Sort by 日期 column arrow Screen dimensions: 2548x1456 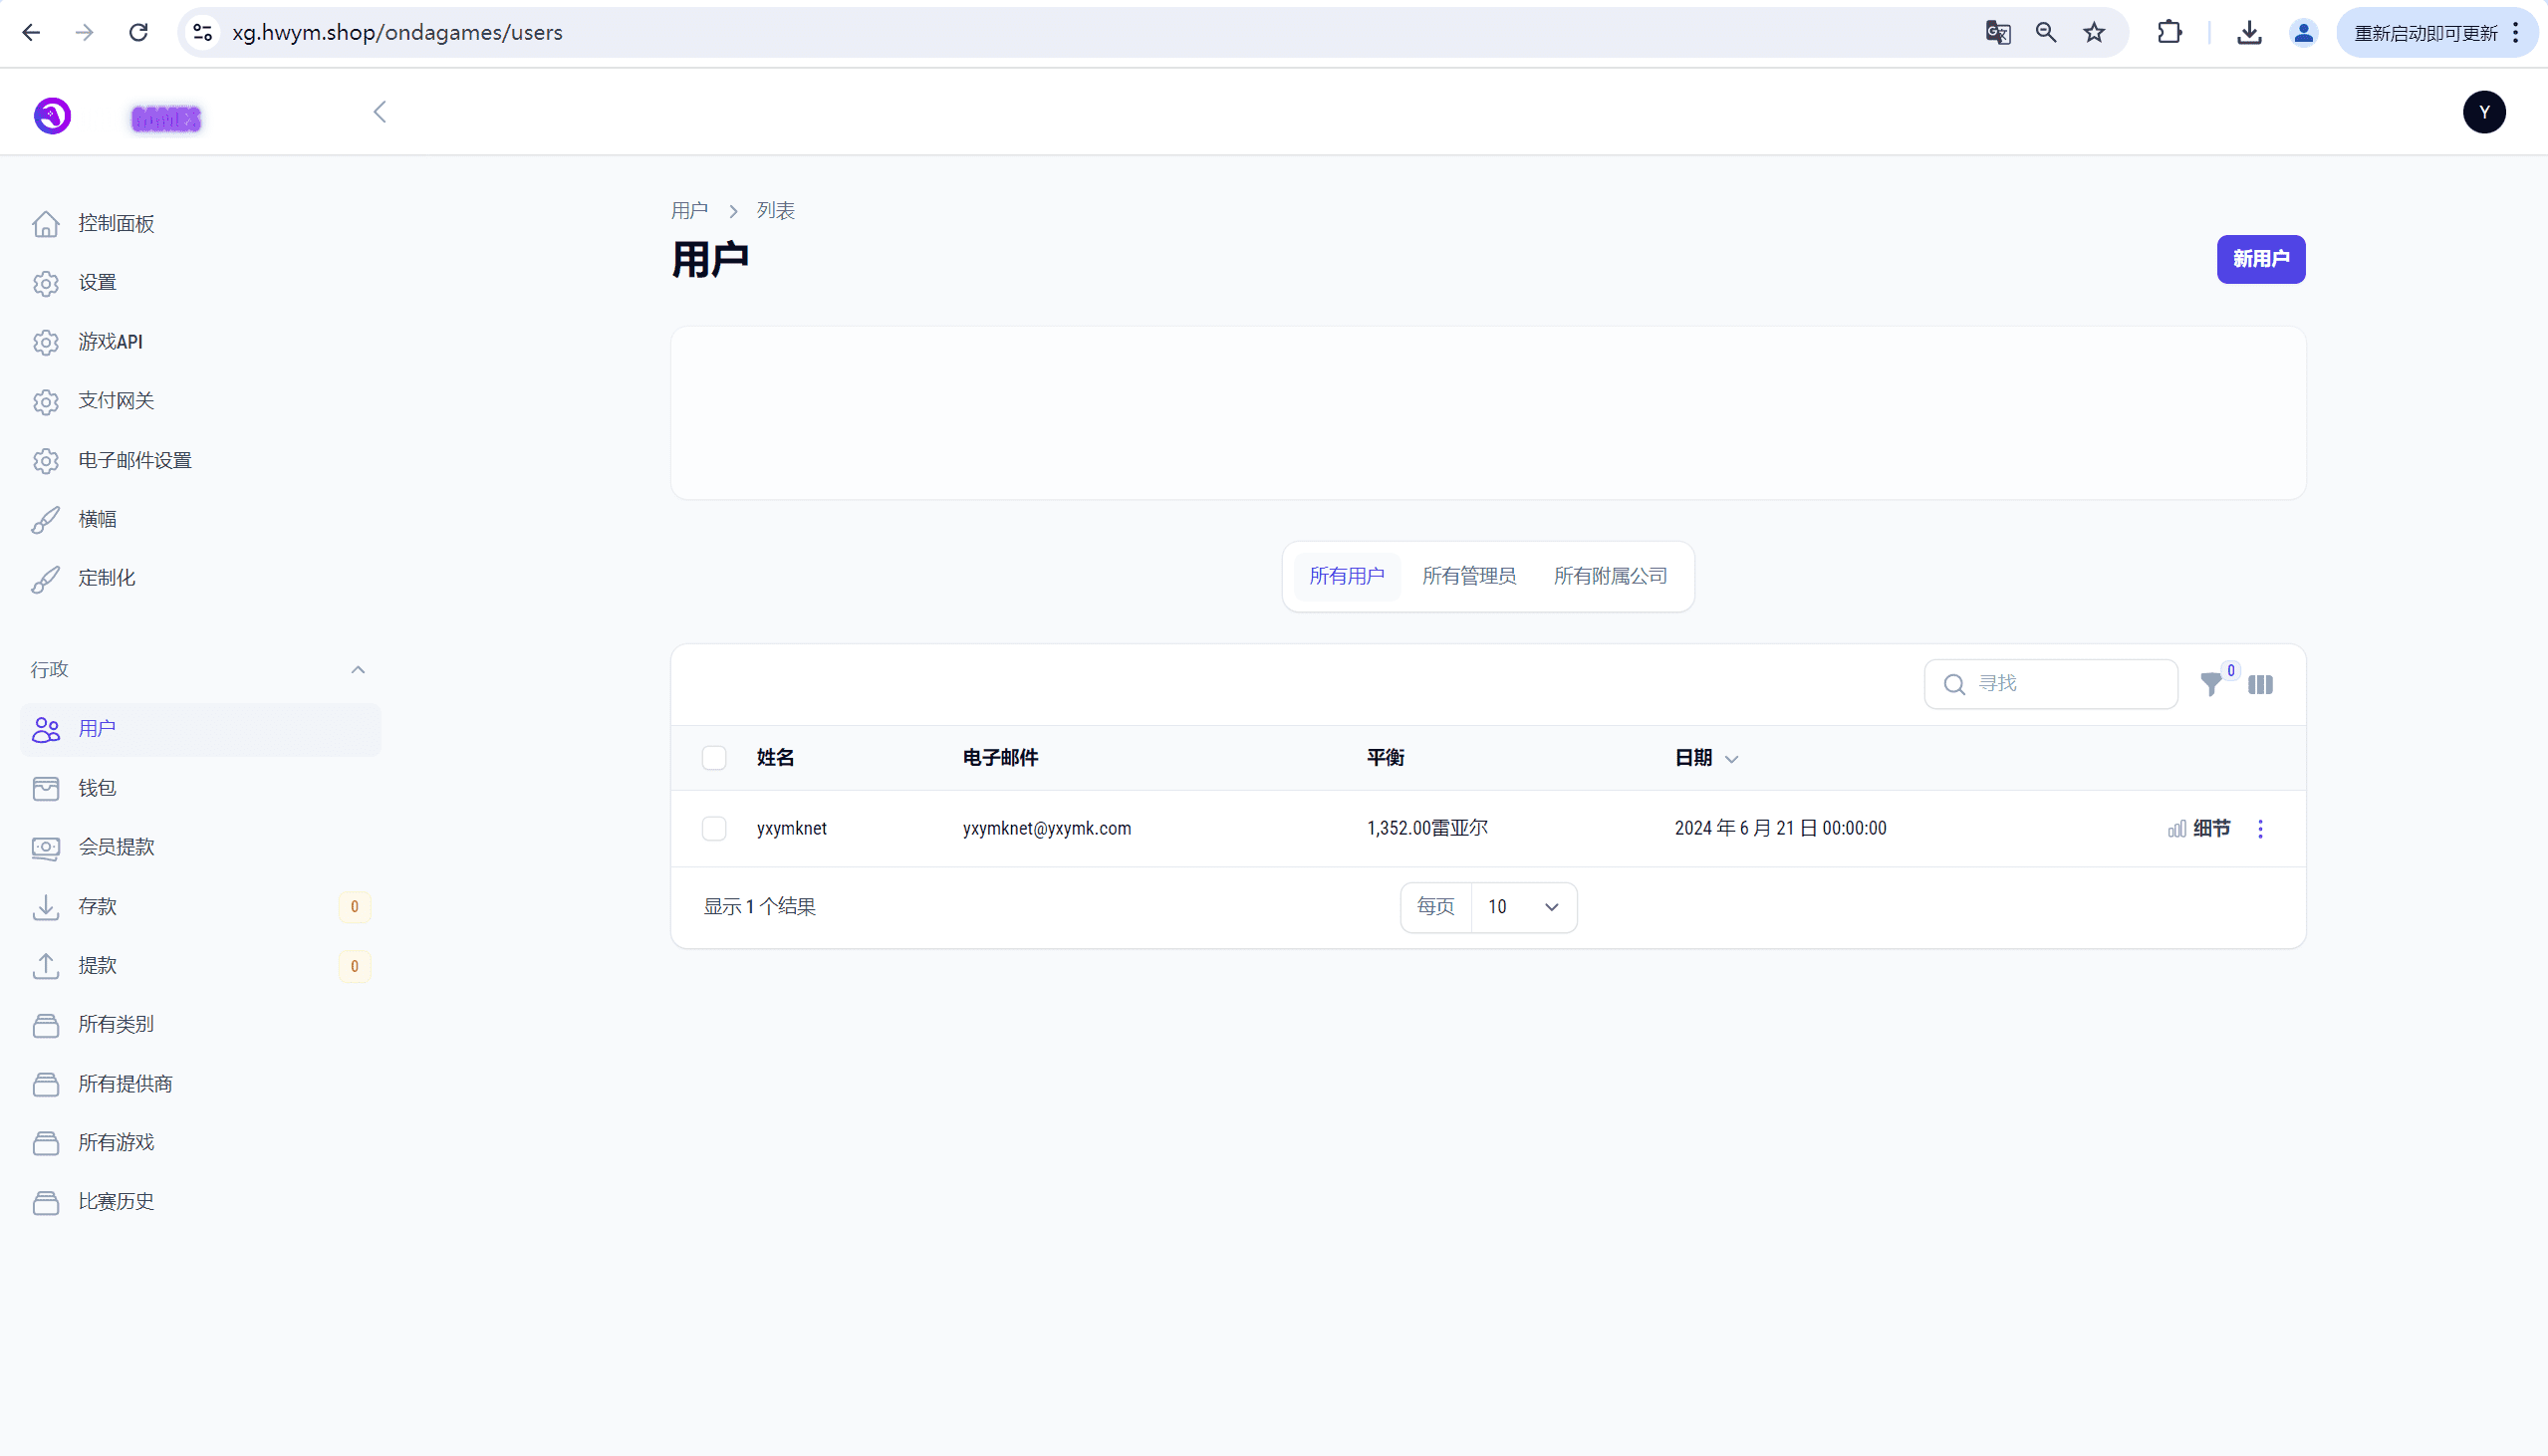(1731, 759)
